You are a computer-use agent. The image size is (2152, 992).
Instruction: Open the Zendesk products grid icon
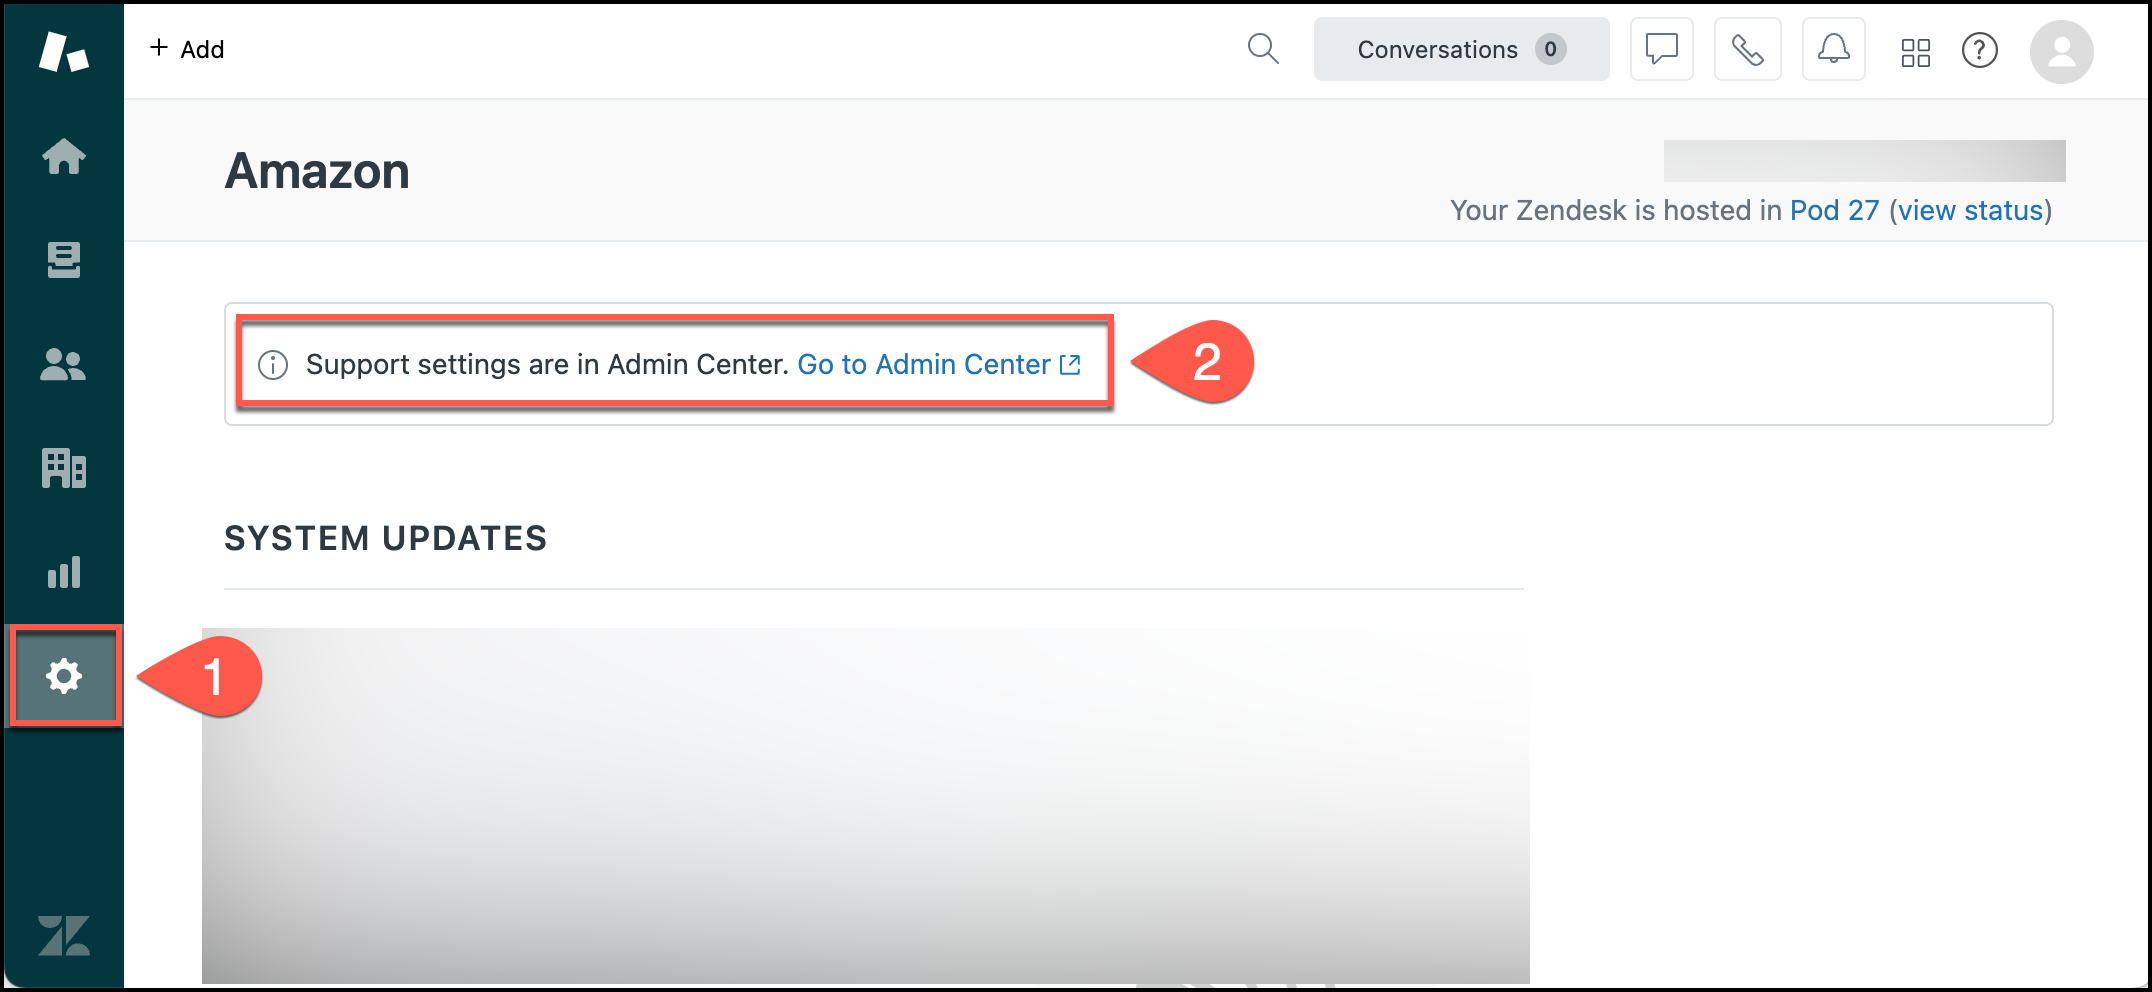[1916, 48]
